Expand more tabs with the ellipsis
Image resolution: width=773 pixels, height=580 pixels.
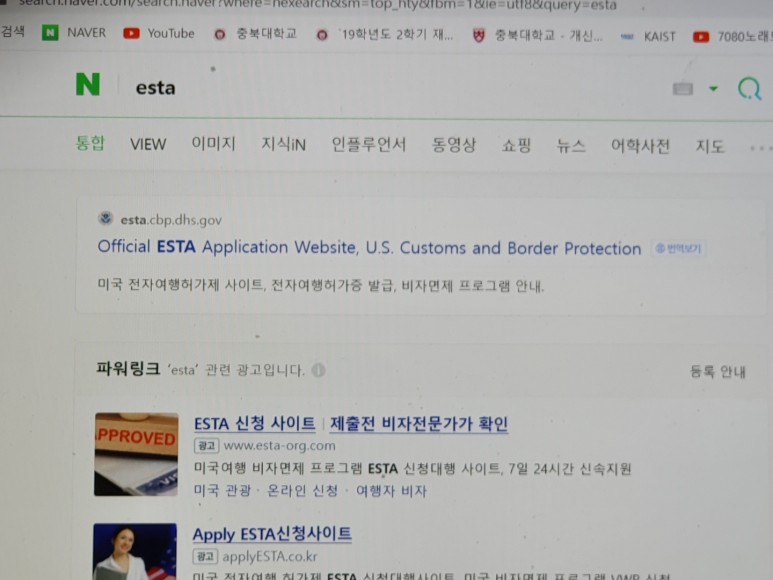(759, 148)
